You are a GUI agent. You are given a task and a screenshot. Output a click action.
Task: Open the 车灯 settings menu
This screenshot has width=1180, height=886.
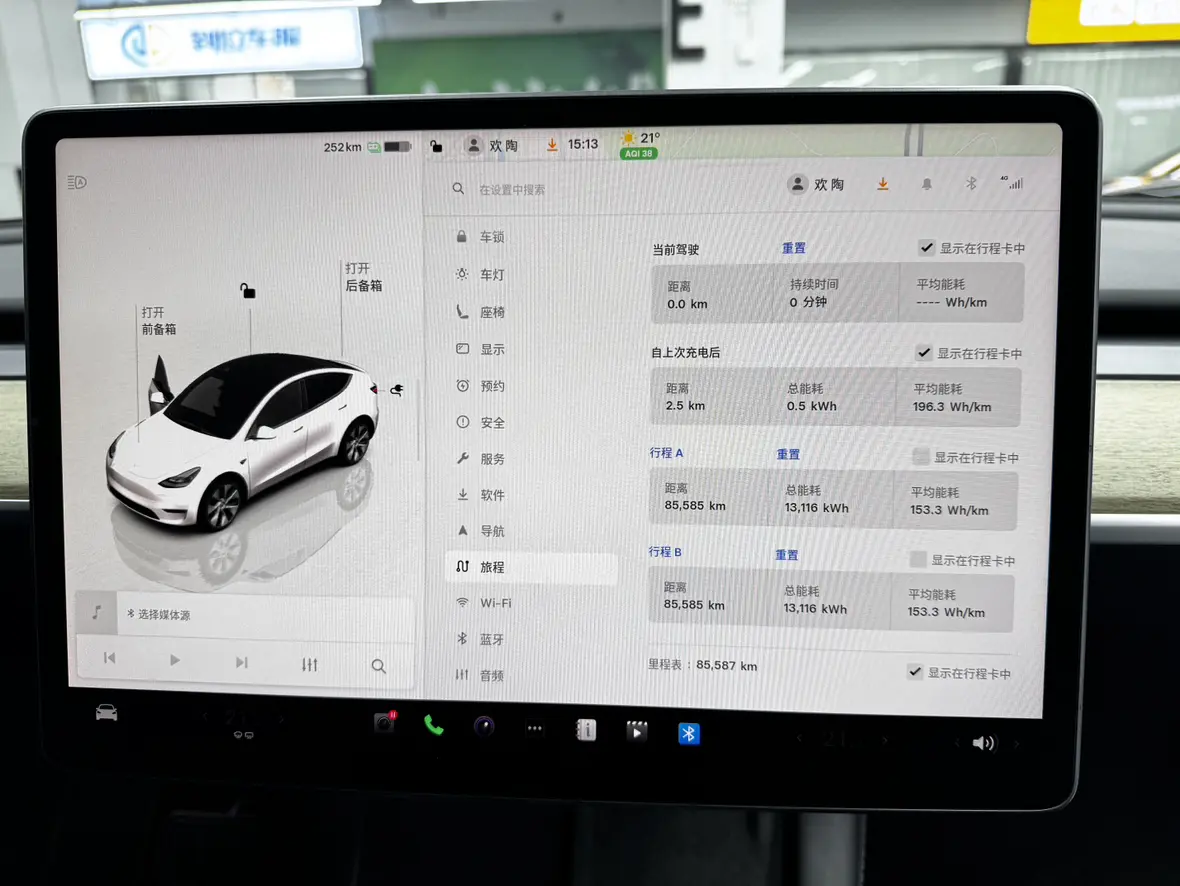click(x=492, y=275)
